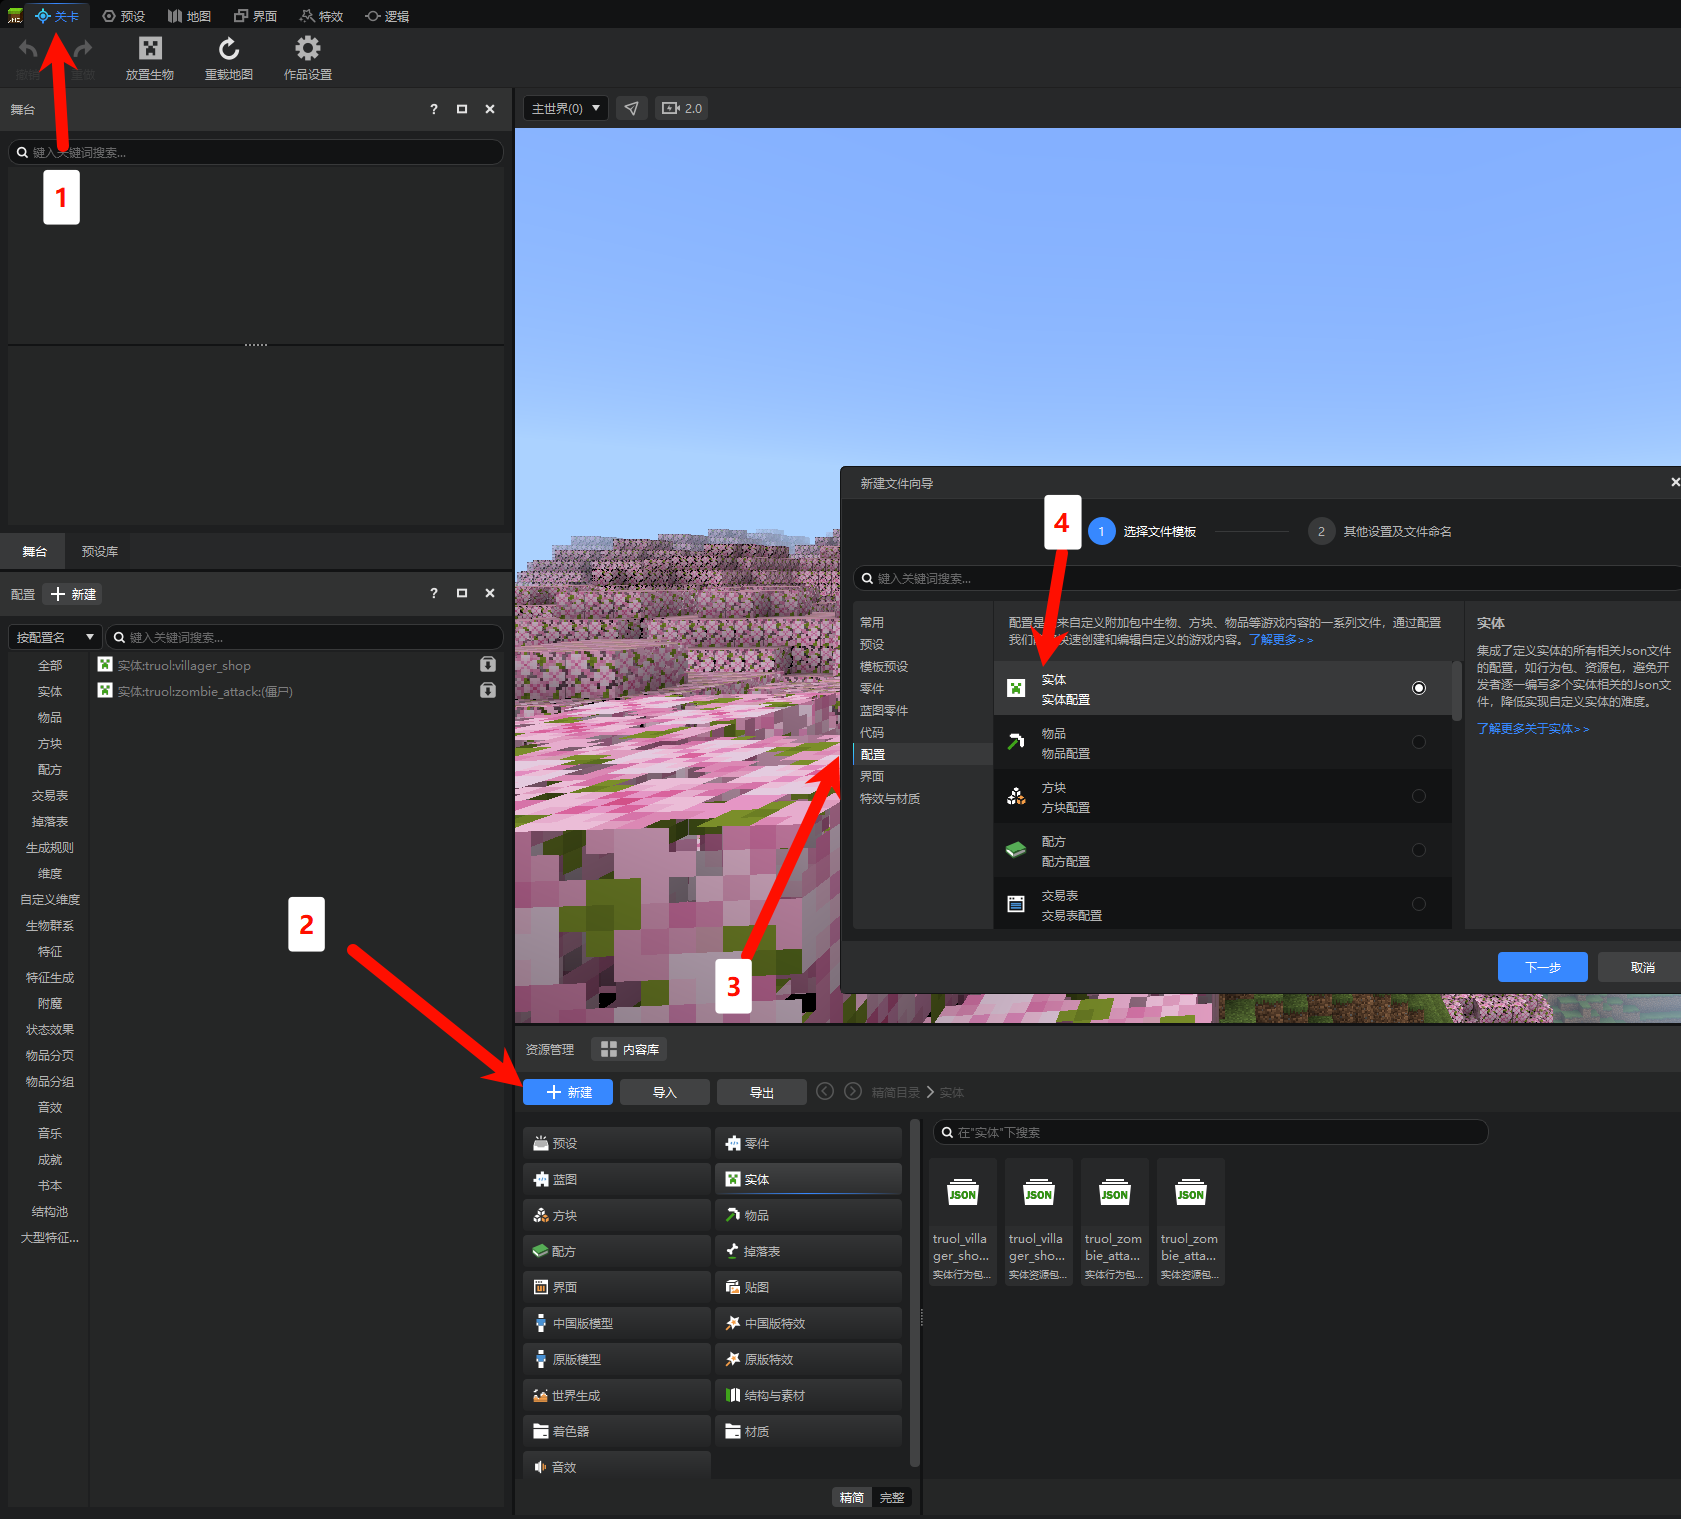Open 特效 top menu tab

(322, 16)
